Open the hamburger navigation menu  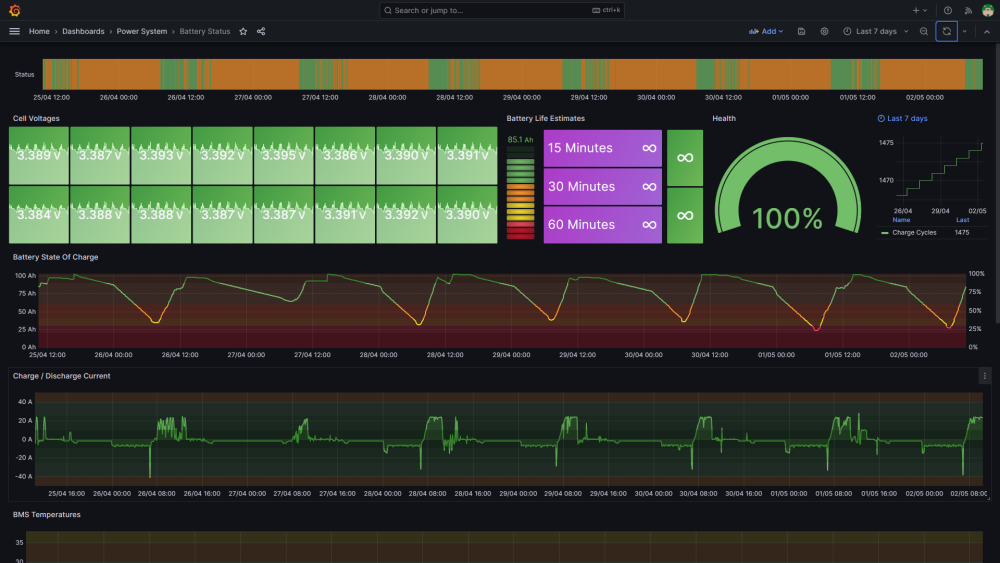coord(14,31)
